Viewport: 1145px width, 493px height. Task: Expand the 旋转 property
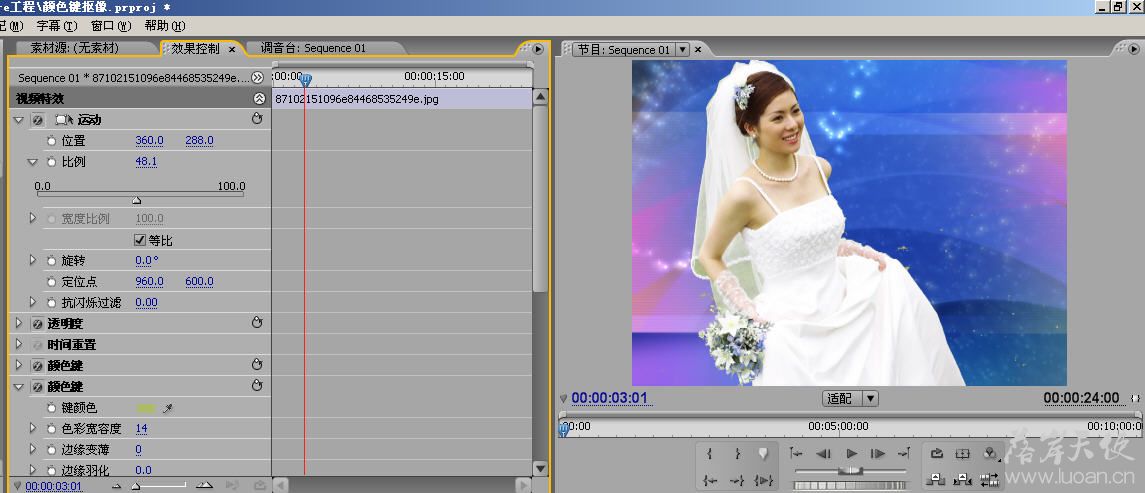[x=32, y=260]
